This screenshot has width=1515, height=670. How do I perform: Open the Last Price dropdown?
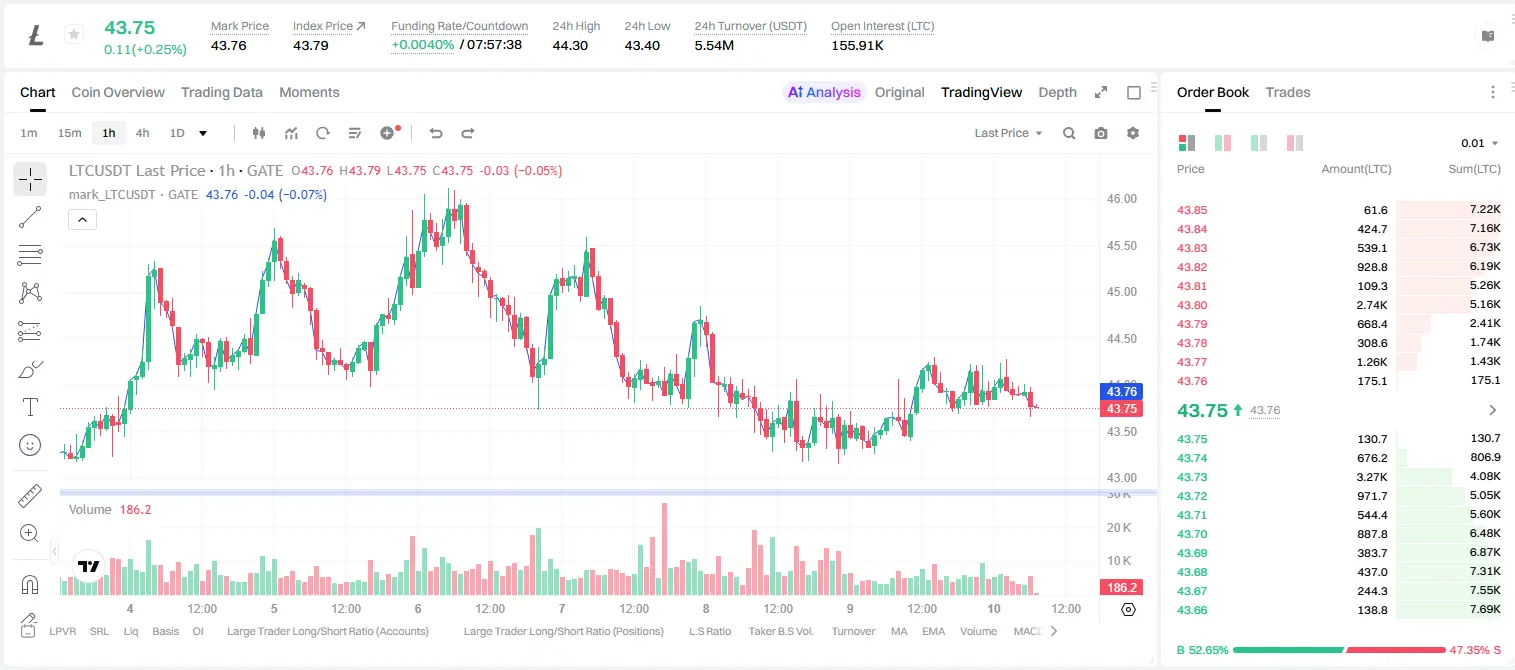click(x=1008, y=133)
